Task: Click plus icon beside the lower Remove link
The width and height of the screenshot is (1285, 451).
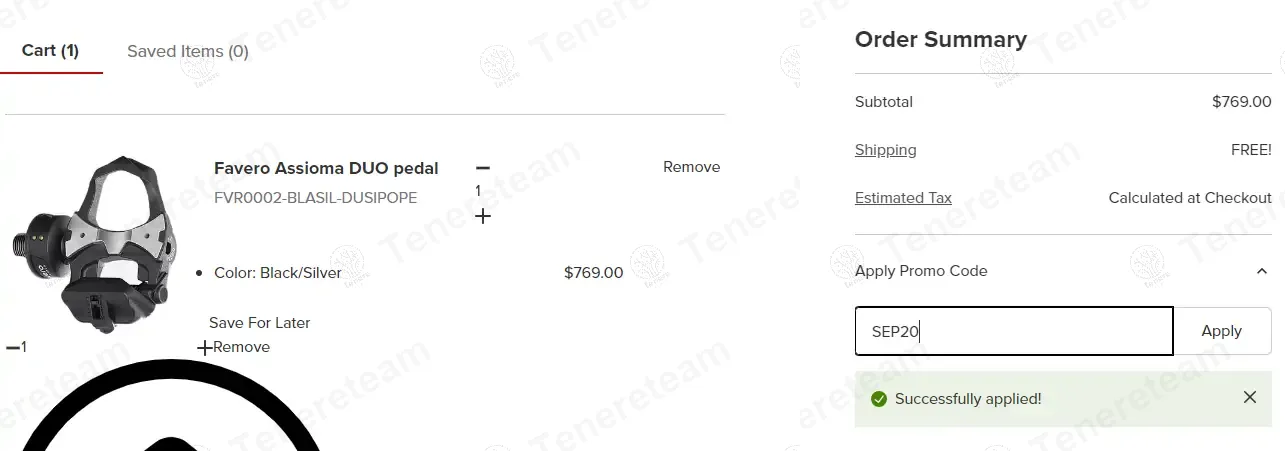Action: 204,348
